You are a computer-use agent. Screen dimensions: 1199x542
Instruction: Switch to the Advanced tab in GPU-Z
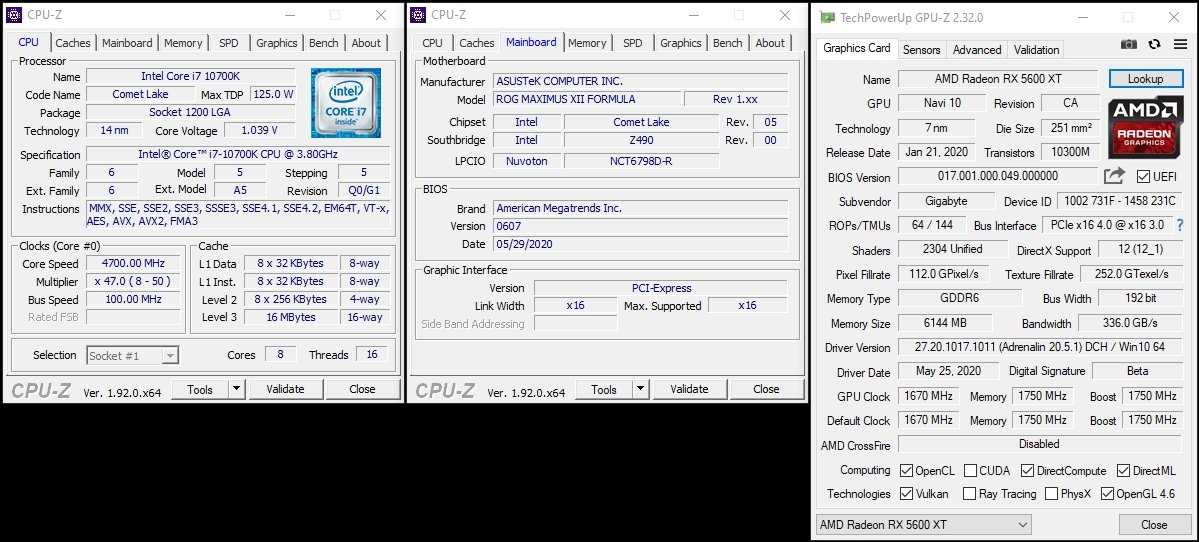pos(977,49)
